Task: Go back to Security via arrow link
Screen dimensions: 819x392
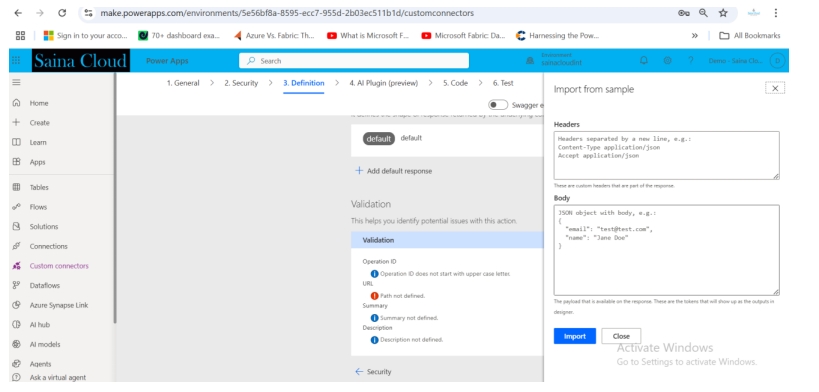Action: pyautogui.click(x=373, y=372)
